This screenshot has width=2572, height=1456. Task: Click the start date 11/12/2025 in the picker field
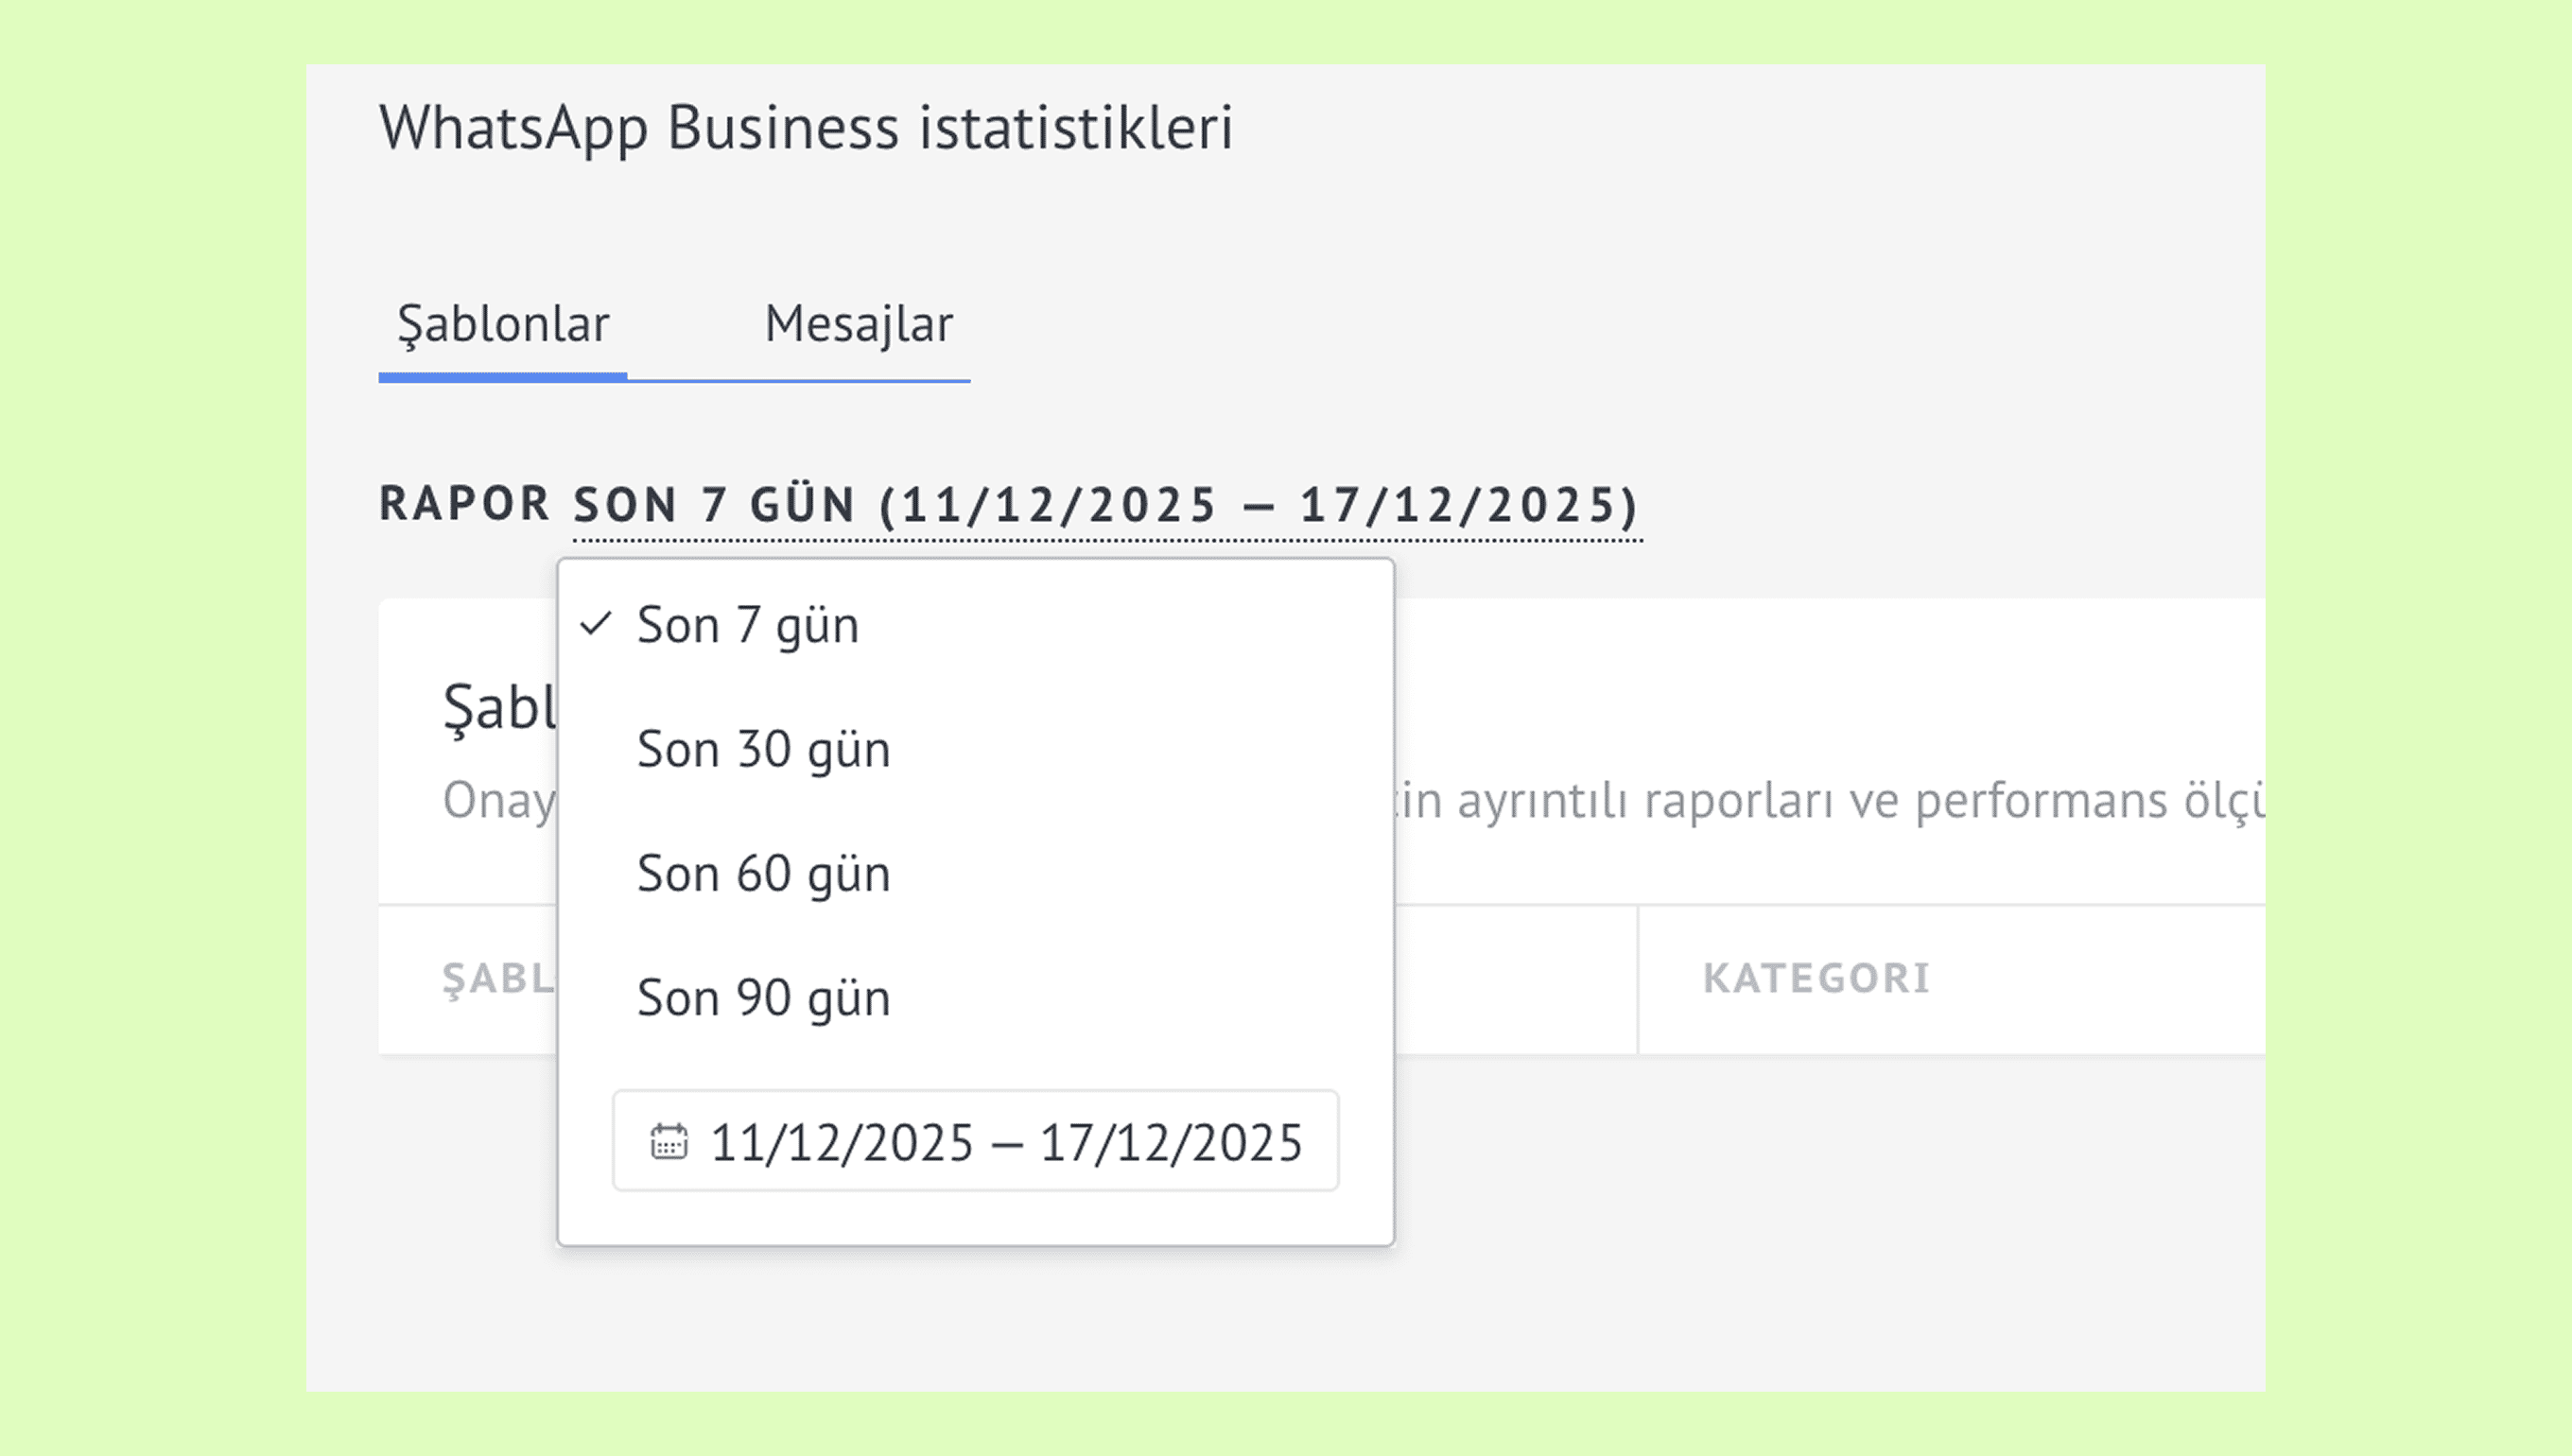841,1143
